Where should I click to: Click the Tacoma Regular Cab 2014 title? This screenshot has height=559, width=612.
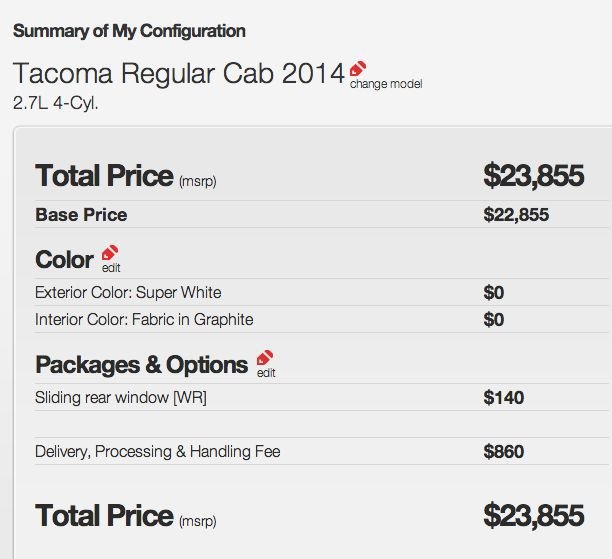pyautogui.click(x=179, y=73)
